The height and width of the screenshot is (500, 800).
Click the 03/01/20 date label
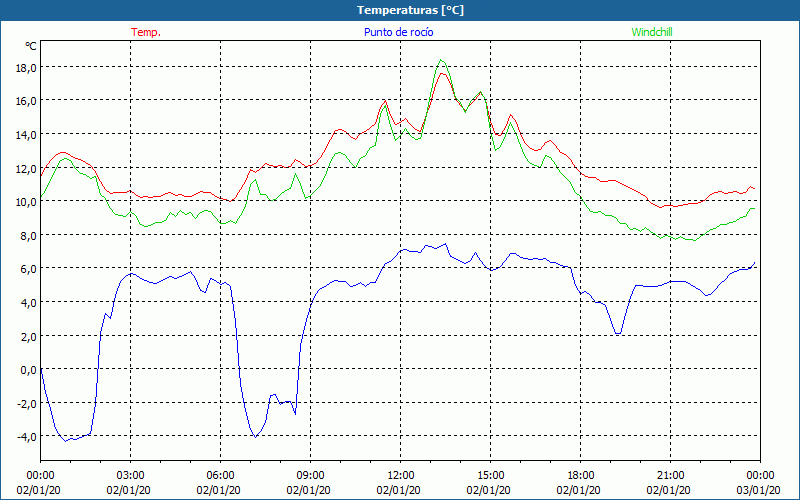coord(758,490)
